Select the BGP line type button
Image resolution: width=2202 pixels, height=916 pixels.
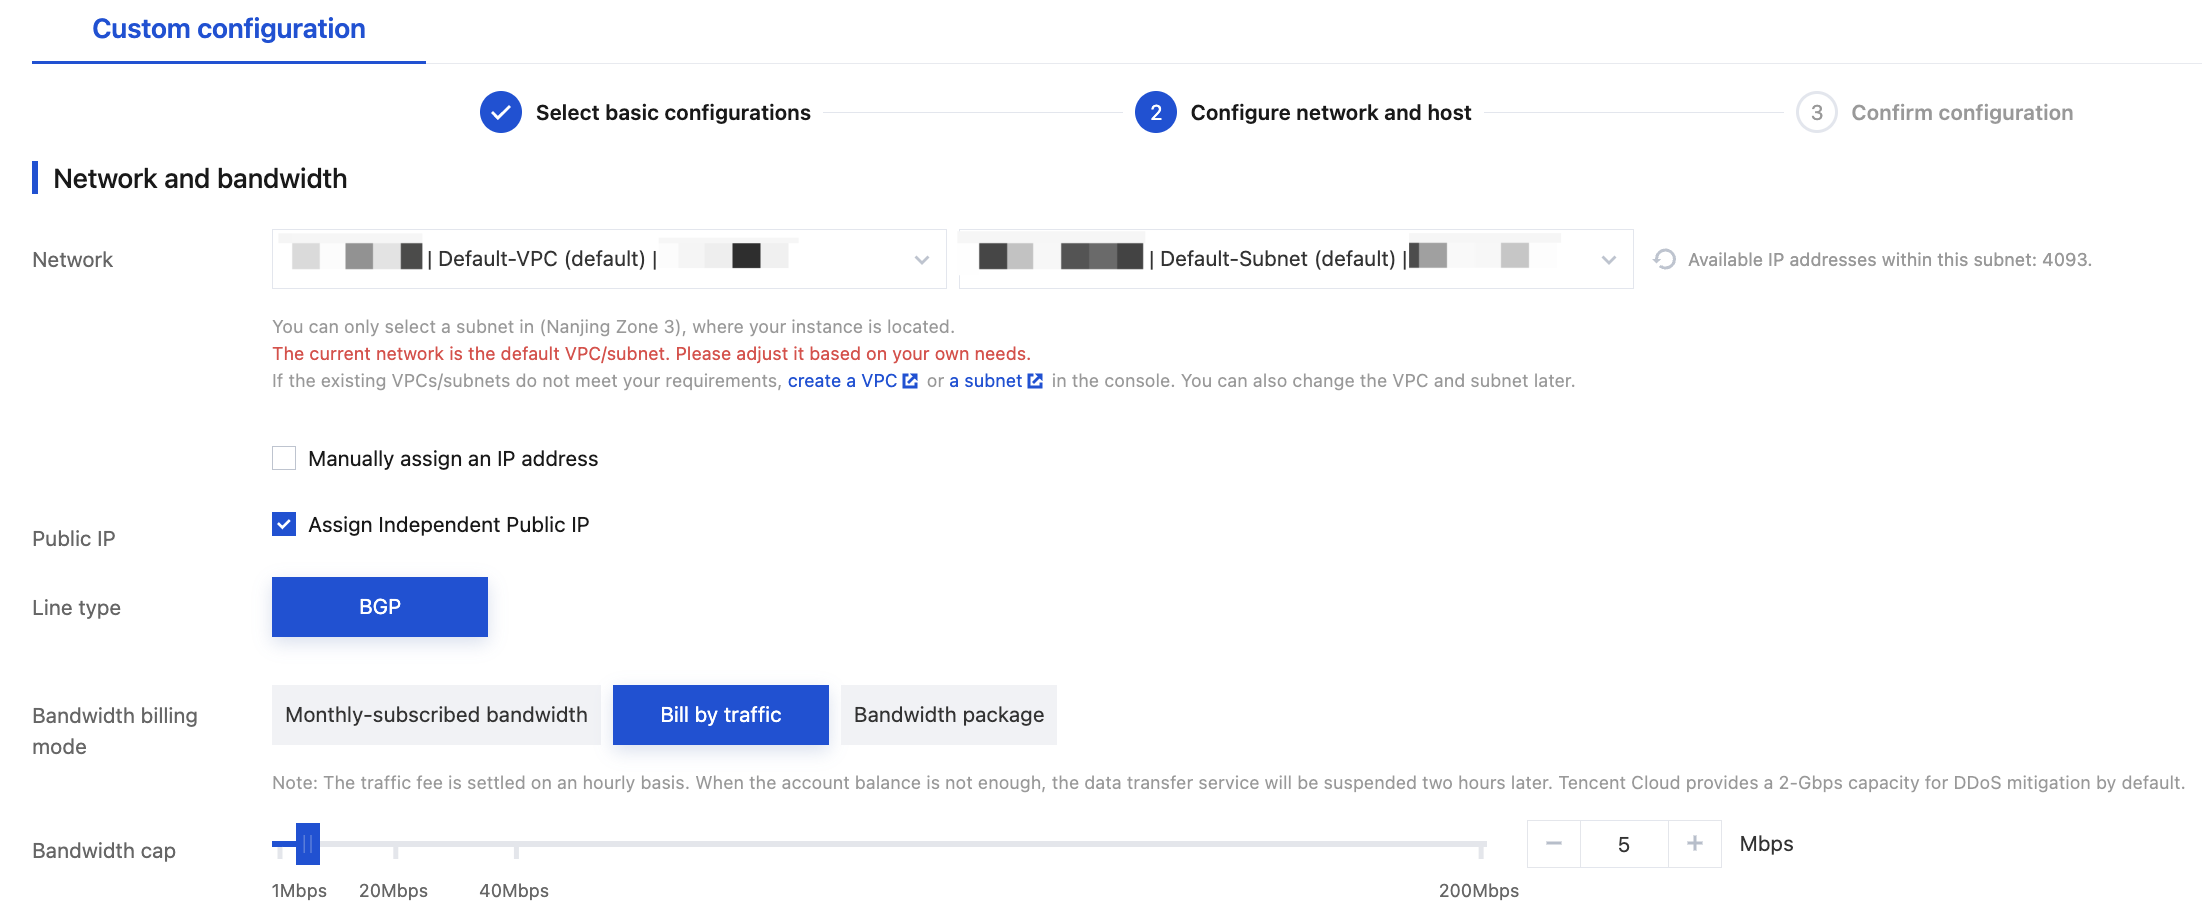click(x=379, y=607)
